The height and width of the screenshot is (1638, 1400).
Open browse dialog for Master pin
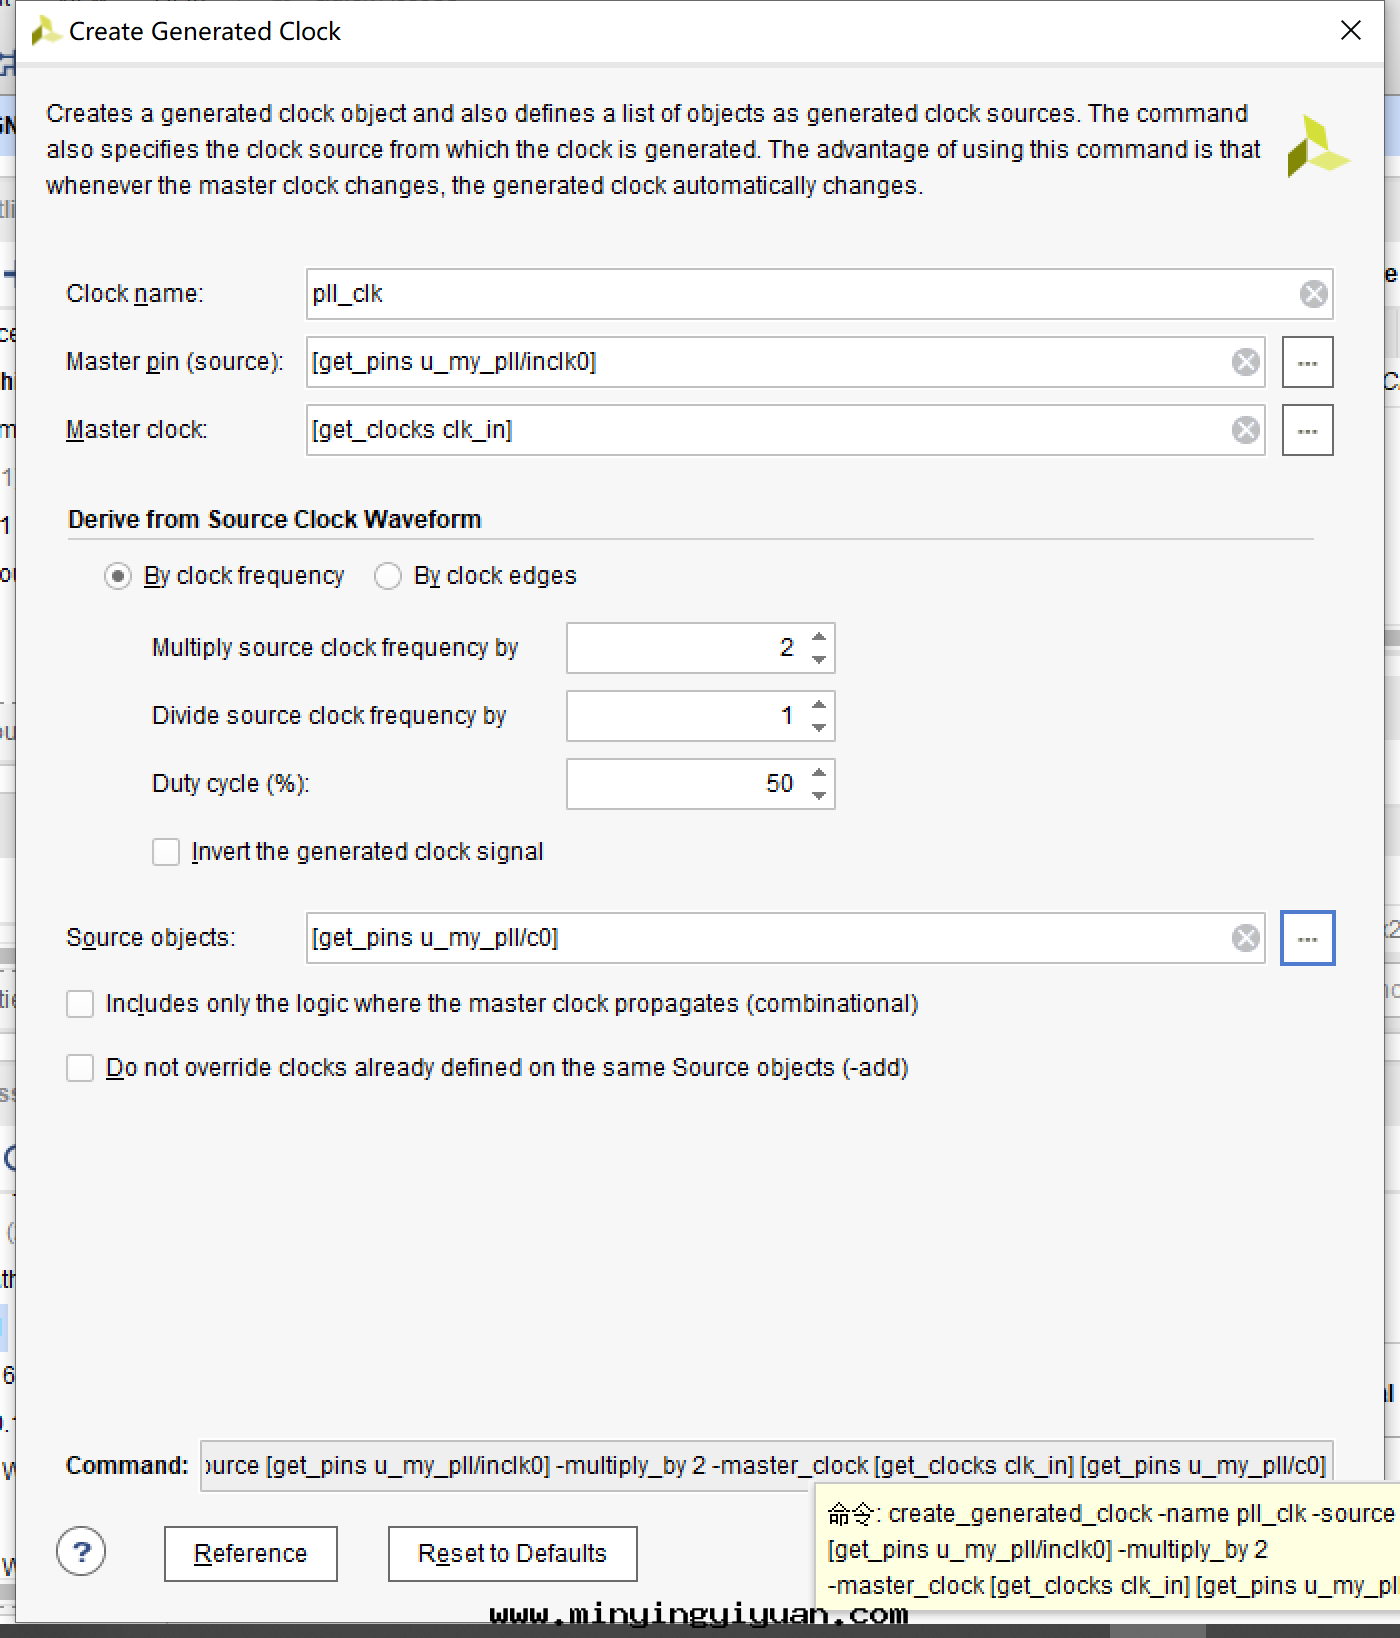click(x=1307, y=362)
